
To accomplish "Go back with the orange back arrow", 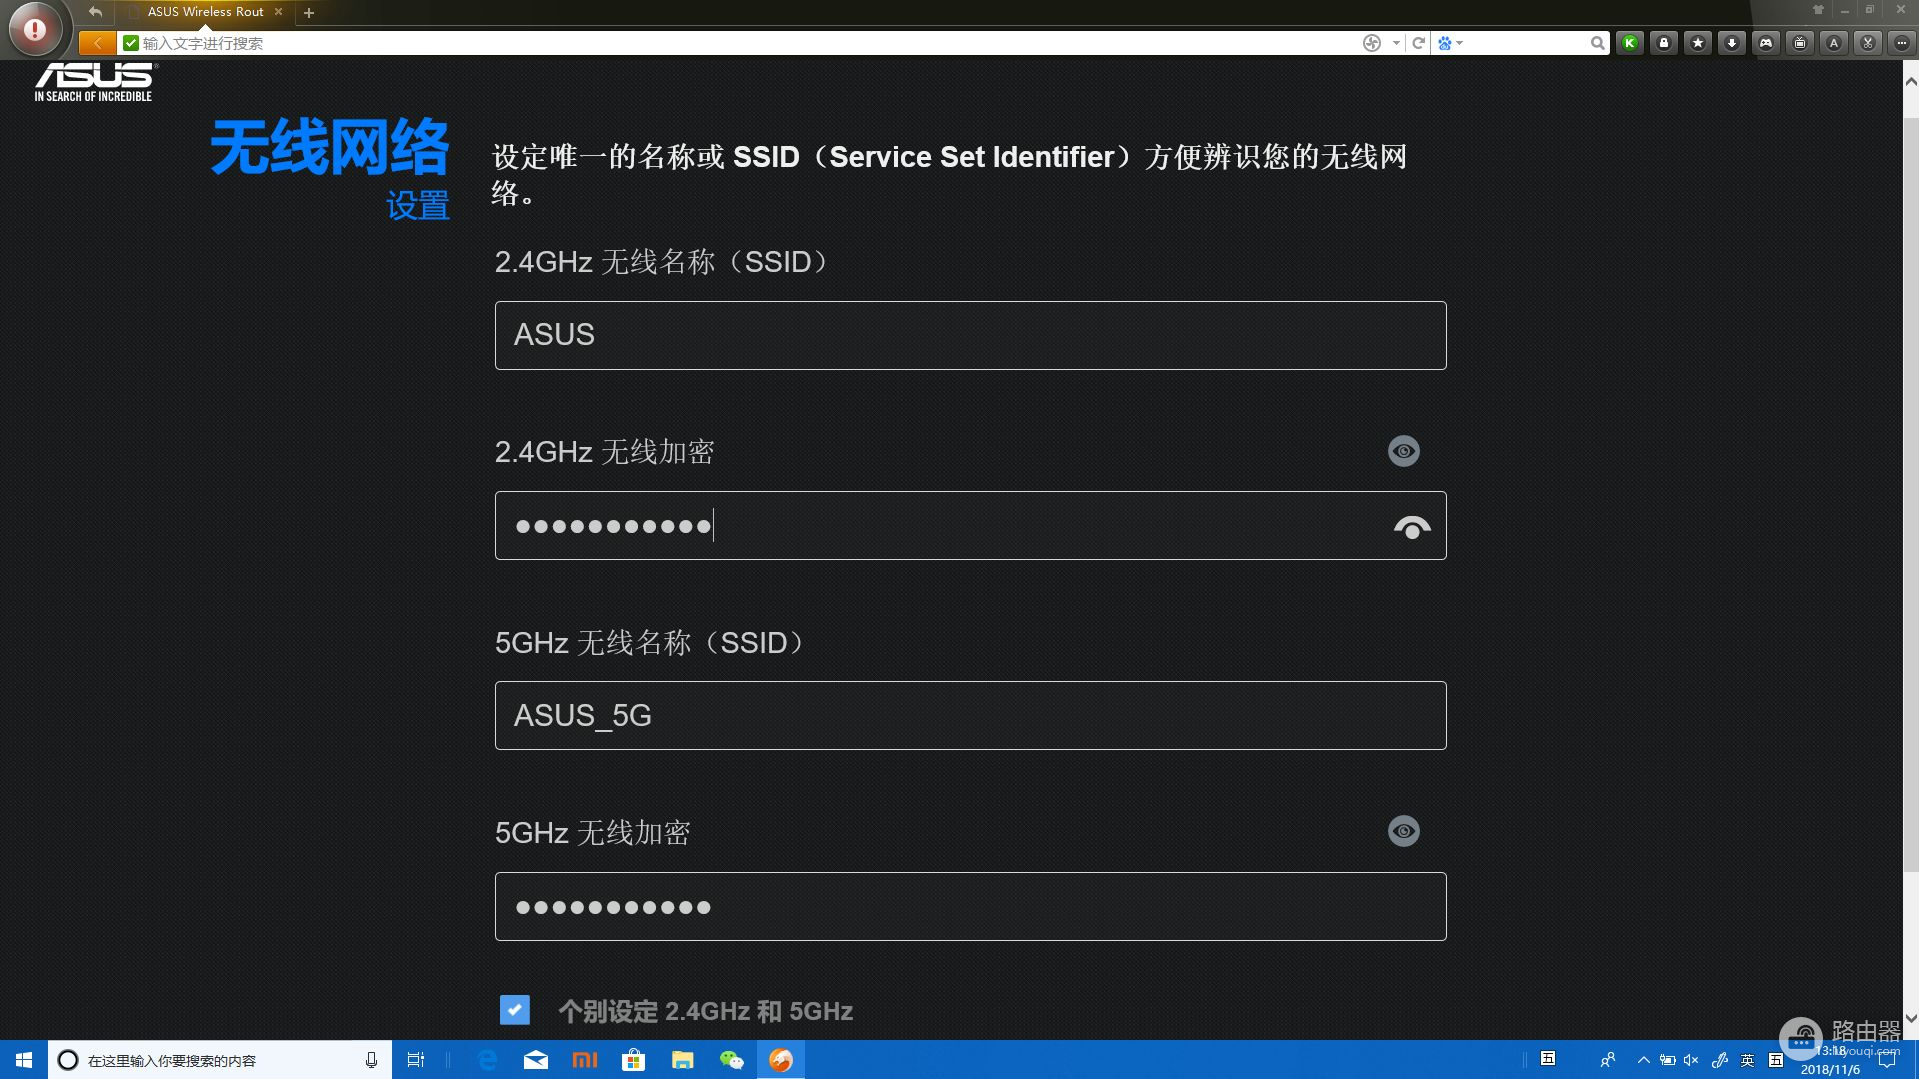I will [97, 43].
